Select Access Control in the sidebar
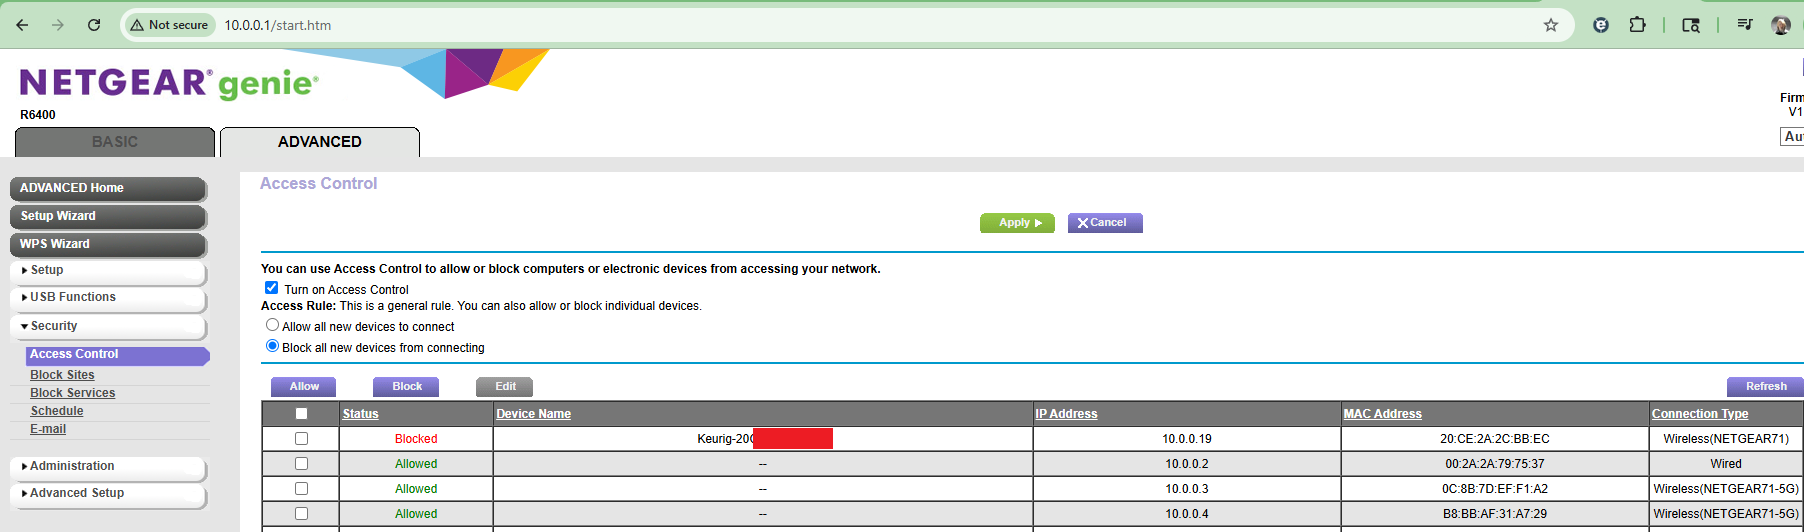Image resolution: width=1804 pixels, height=532 pixels. coord(117,355)
